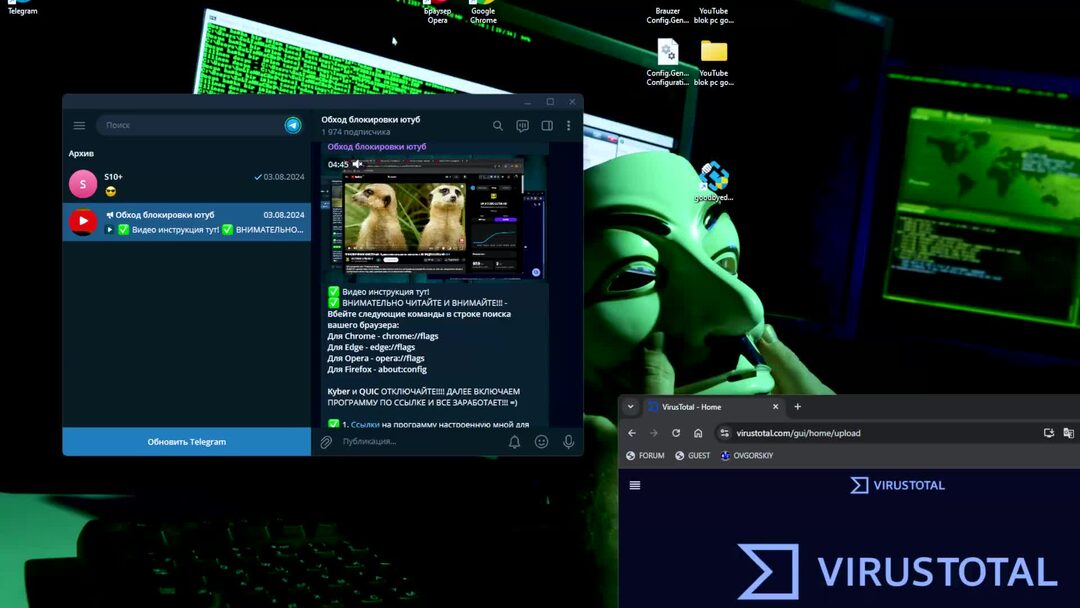Click the attach file paperclip icon
The image size is (1080, 608).
(326, 441)
